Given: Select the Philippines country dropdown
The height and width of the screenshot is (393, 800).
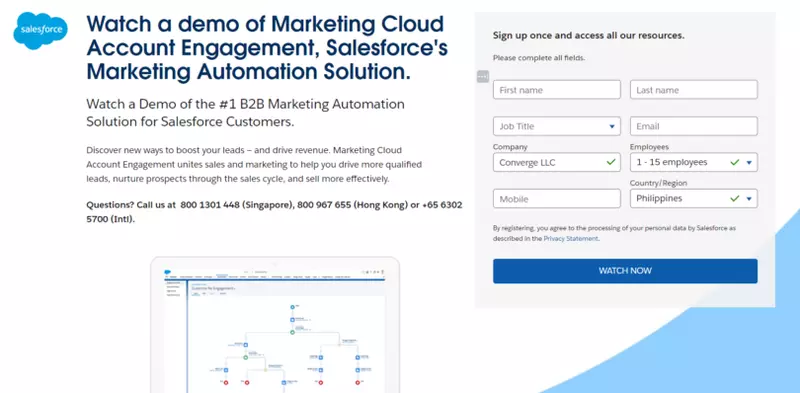Looking at the screenshot, I should point(694,199).
